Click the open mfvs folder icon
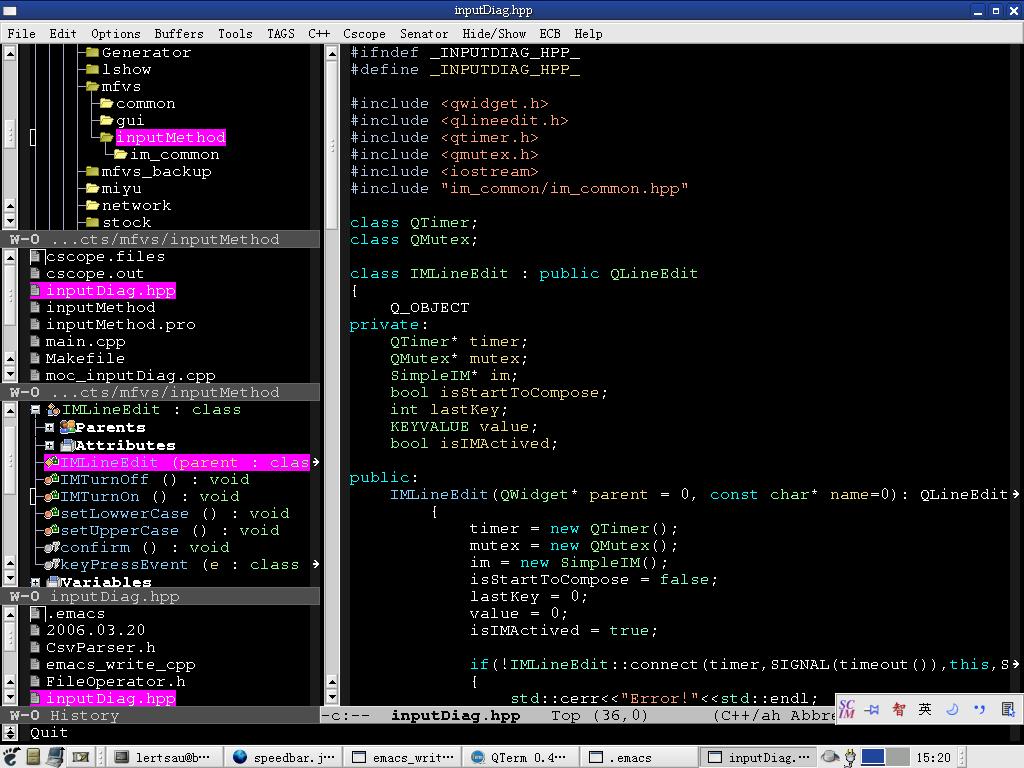This screenshot has height=768, width=1024. pyautogui.click(x=92, y=86)
